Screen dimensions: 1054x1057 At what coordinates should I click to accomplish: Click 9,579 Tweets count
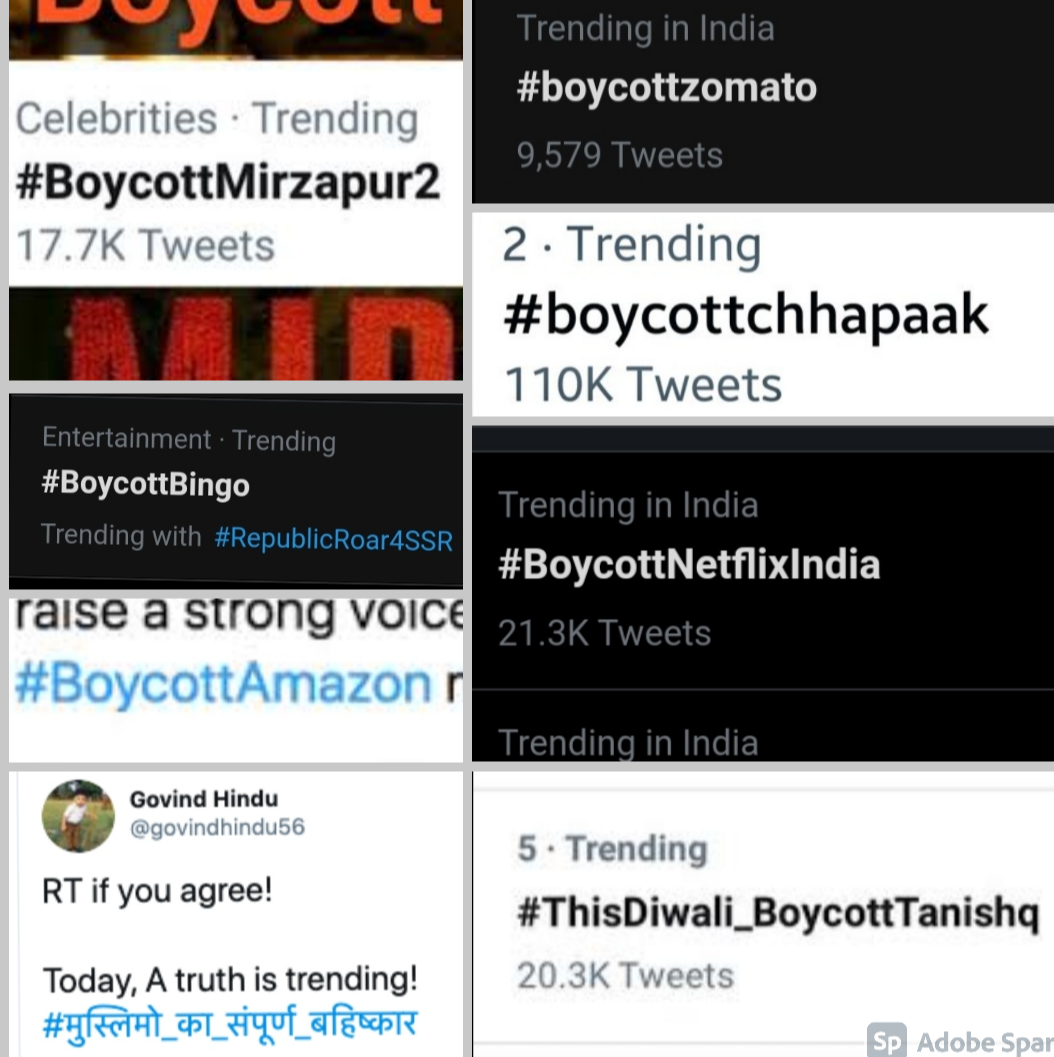coord(619,155)
